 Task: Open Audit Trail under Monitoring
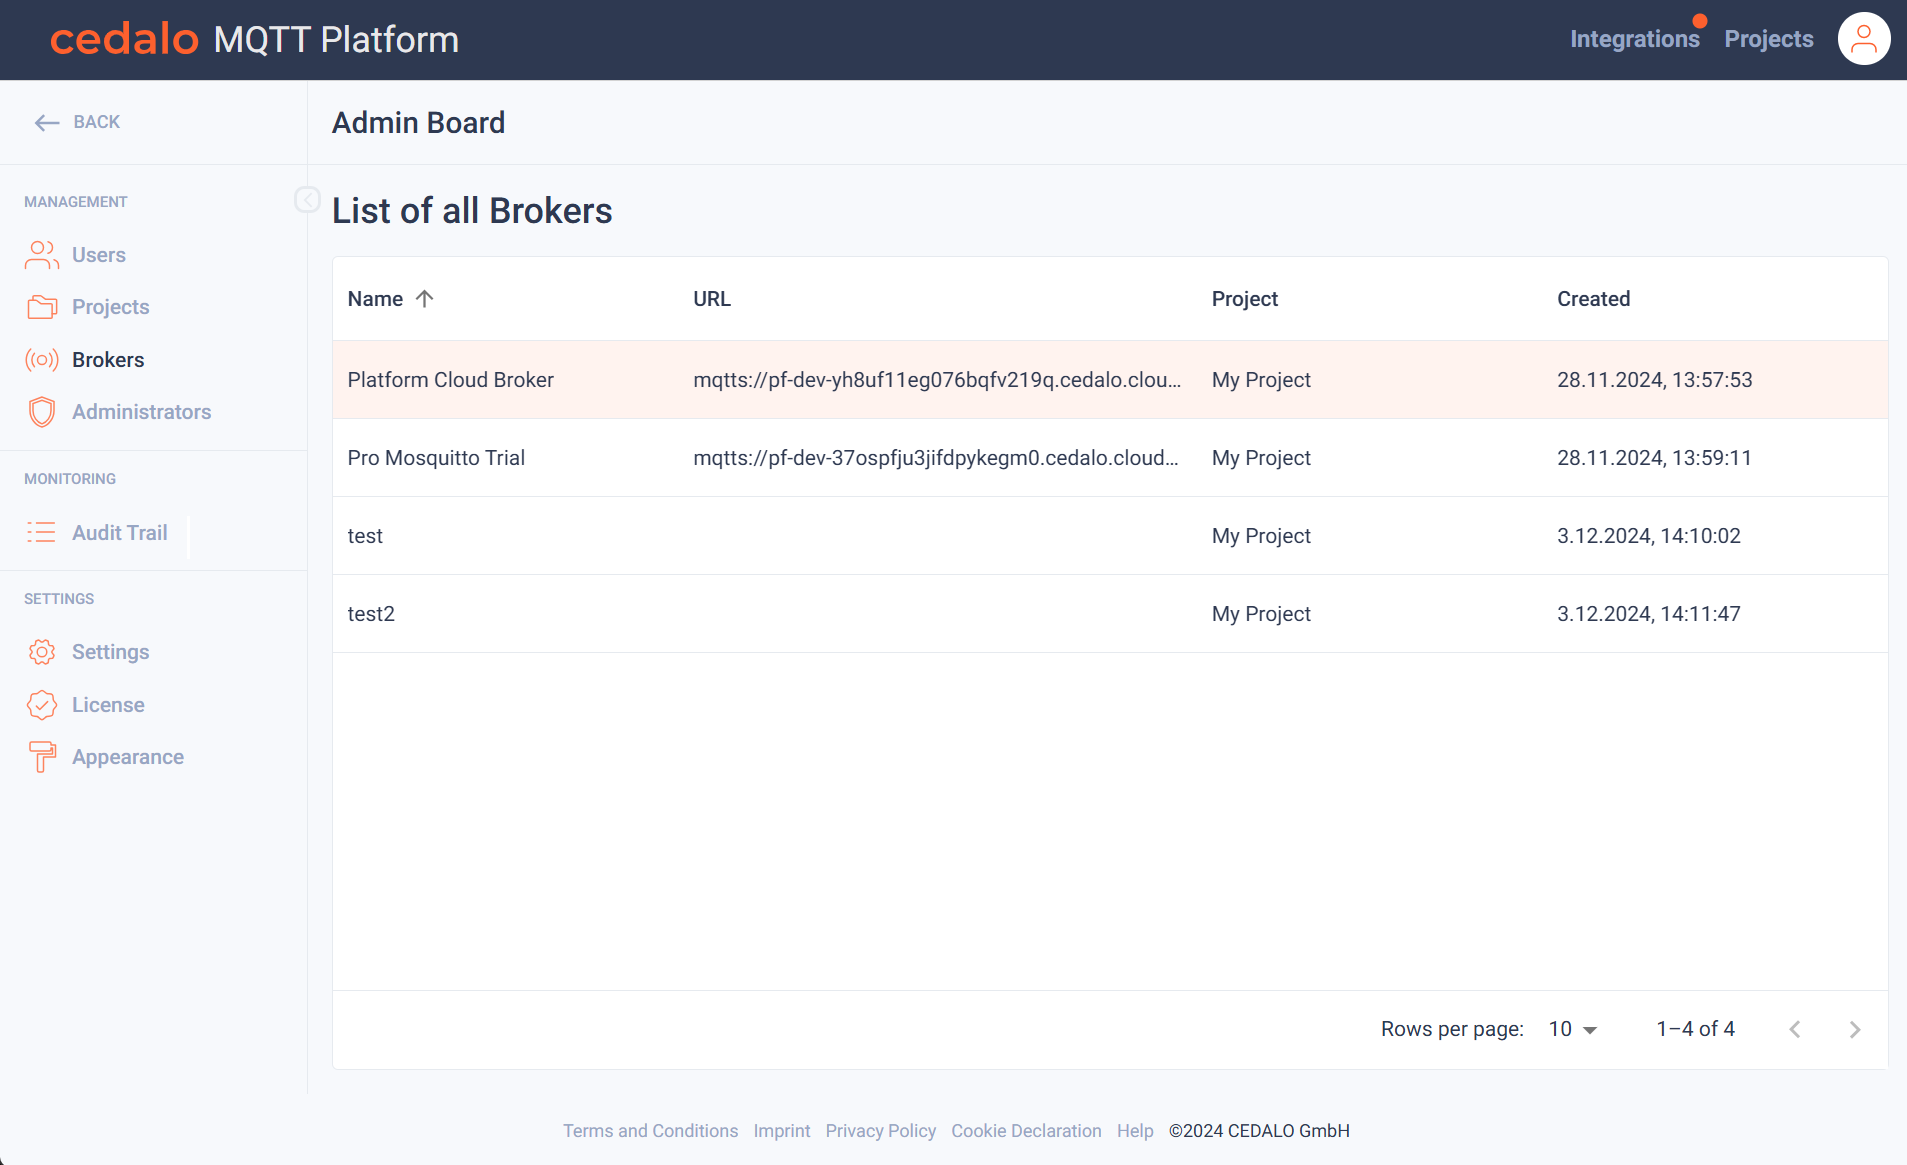[x=119, y=533]
